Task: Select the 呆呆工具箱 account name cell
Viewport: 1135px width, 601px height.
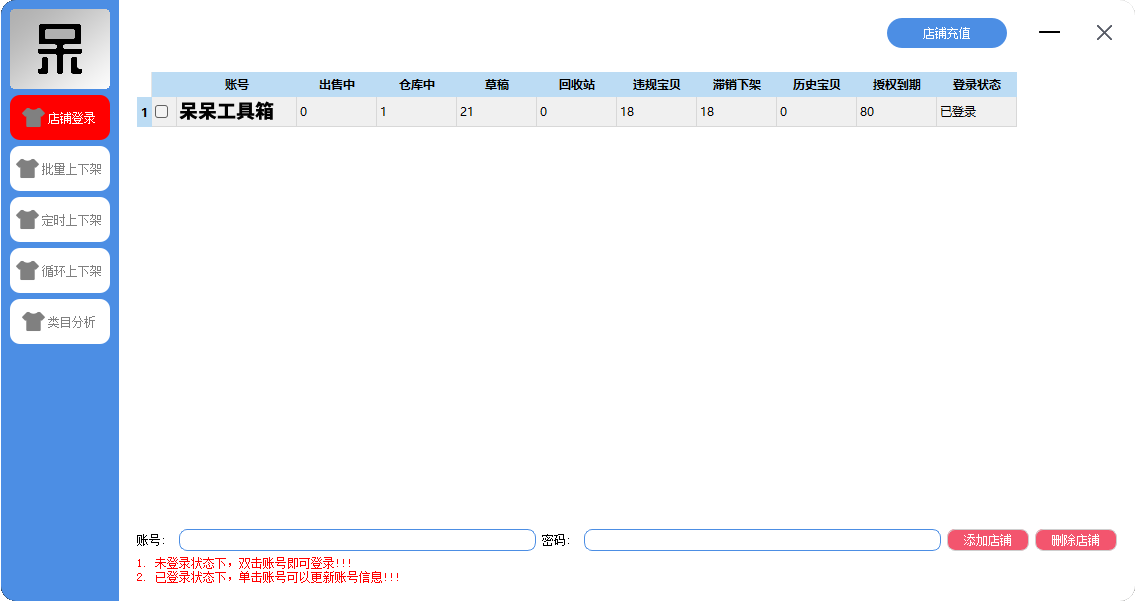Action: (237, 112)
